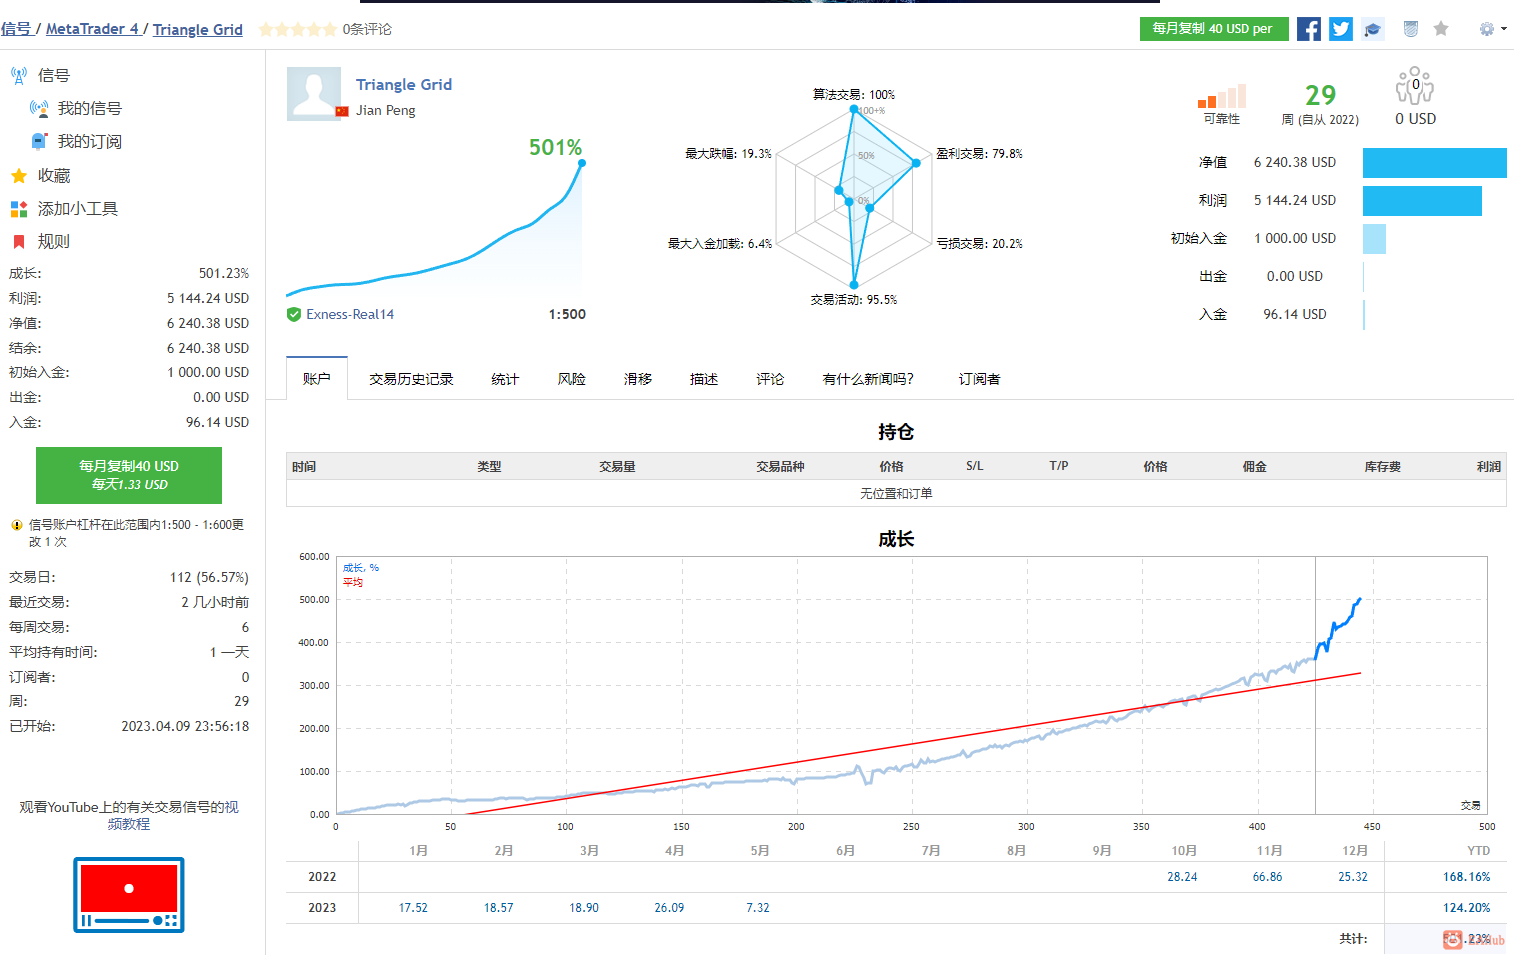Click the five-star rating icons in the breadcrumb
1514x955 pixels.
point(298,29)
